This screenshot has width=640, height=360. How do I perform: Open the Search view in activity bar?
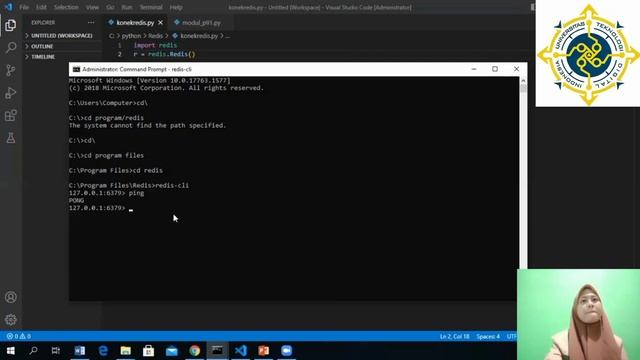click(11, 48)
